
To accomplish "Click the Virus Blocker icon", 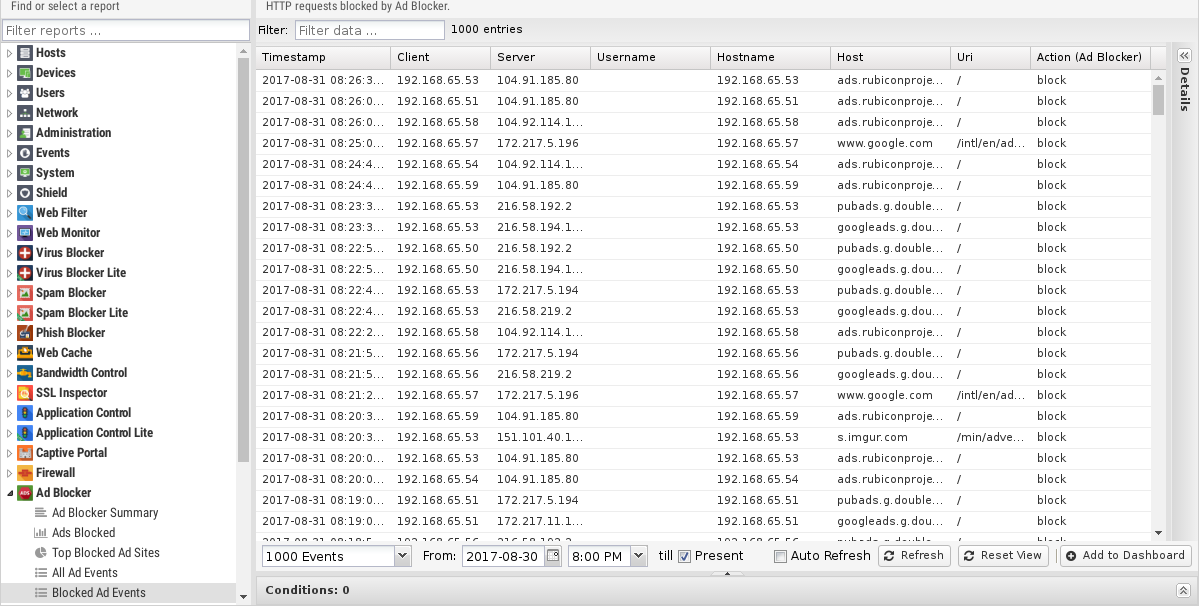I will (x=25, y=253).
